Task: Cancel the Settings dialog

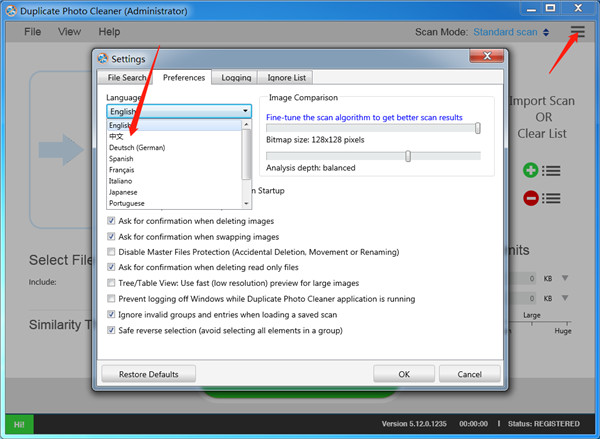Action: click(470, 374)
